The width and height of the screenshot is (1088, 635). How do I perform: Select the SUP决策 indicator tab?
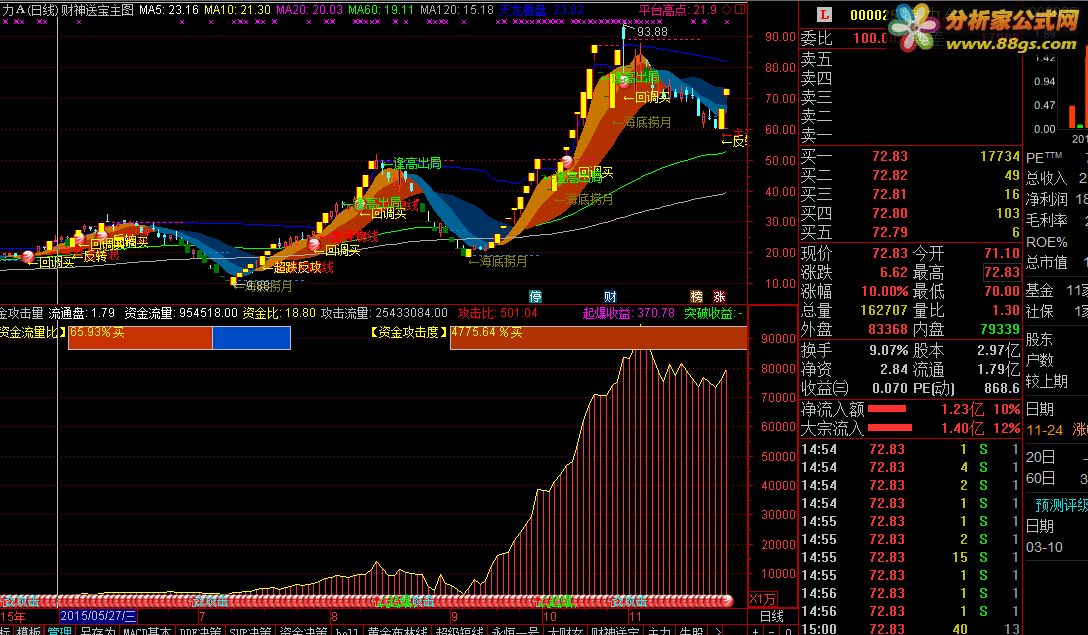coord(250,630)
